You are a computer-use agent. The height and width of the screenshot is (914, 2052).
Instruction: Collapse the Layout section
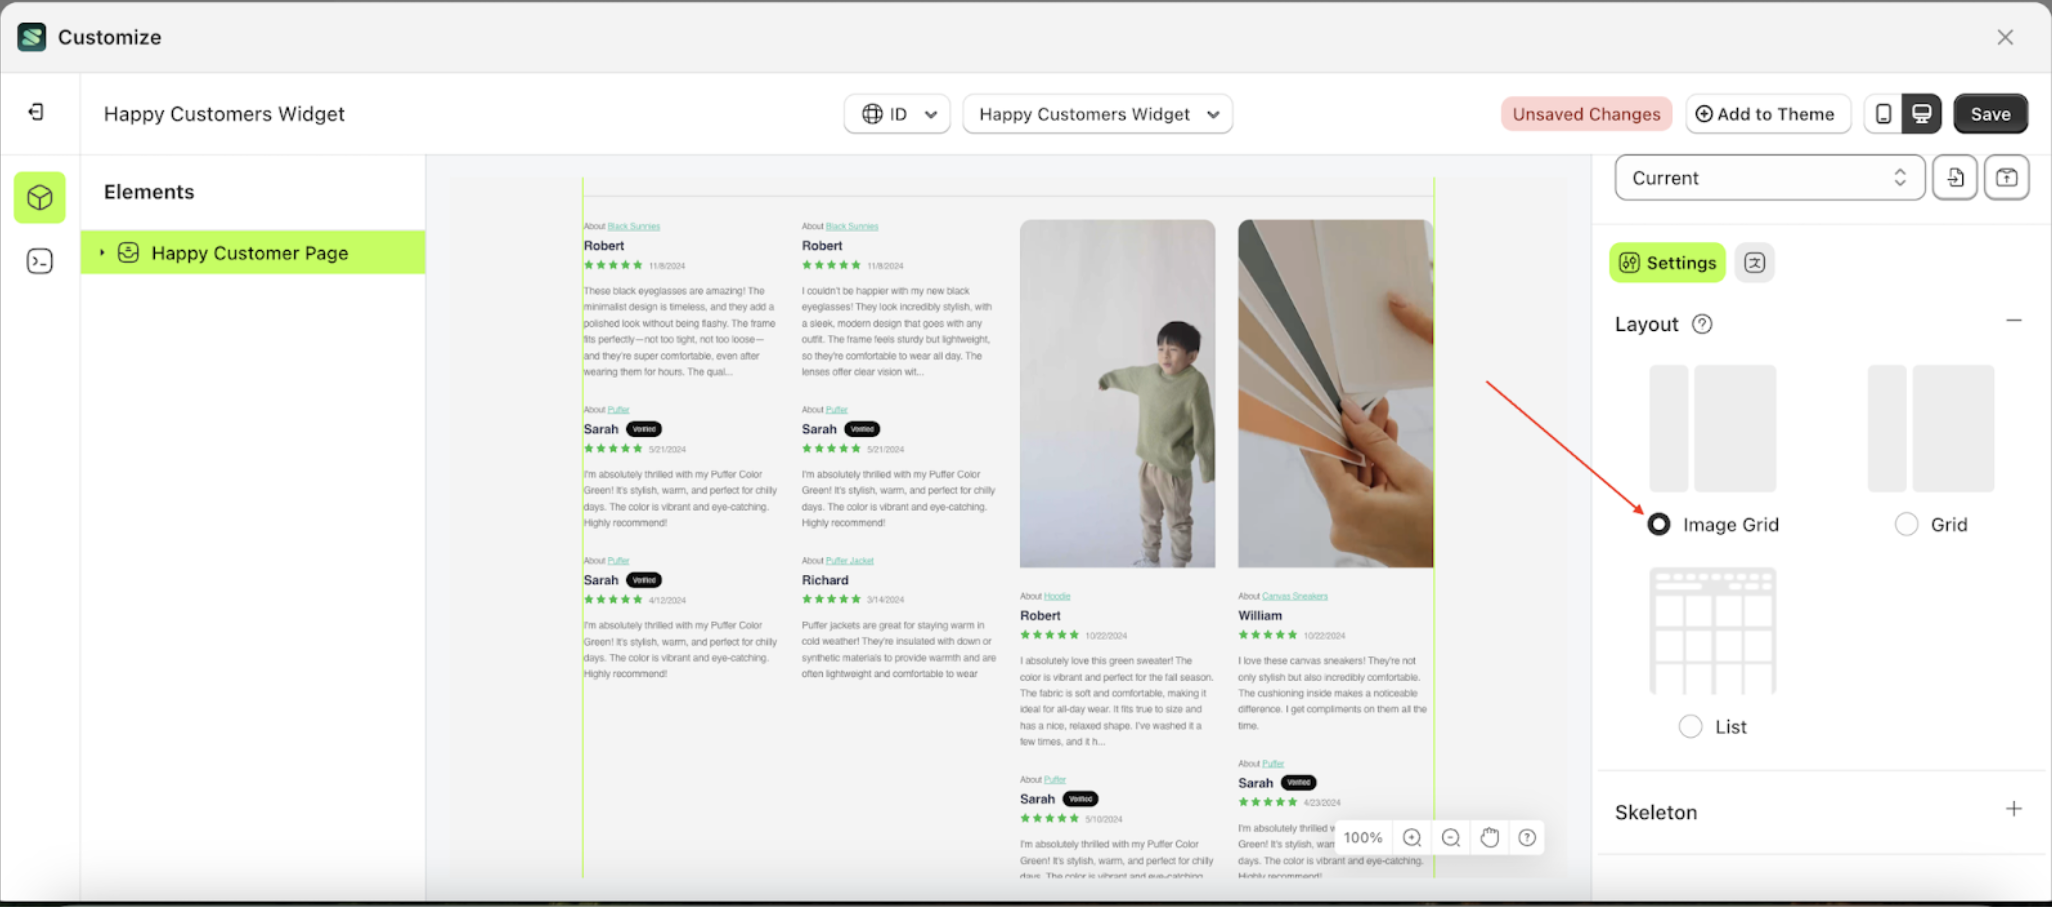click(x=2014, y=321)
